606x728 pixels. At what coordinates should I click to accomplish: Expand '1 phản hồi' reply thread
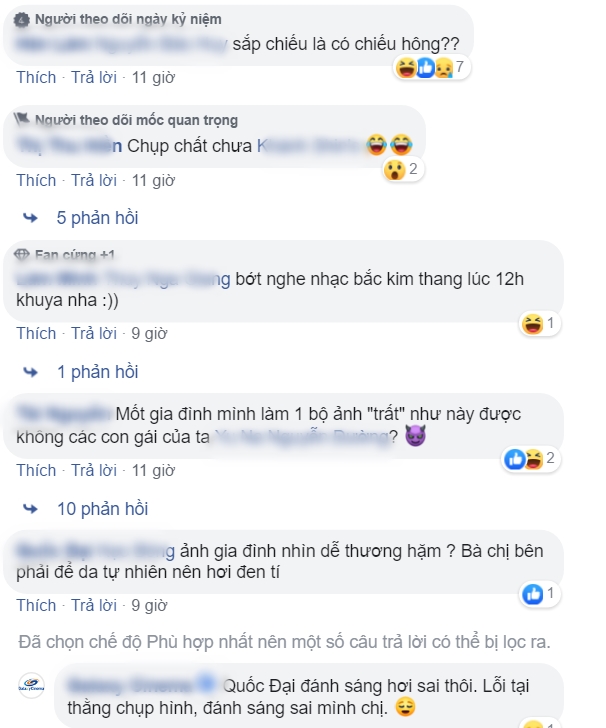(x=98, y=372)
